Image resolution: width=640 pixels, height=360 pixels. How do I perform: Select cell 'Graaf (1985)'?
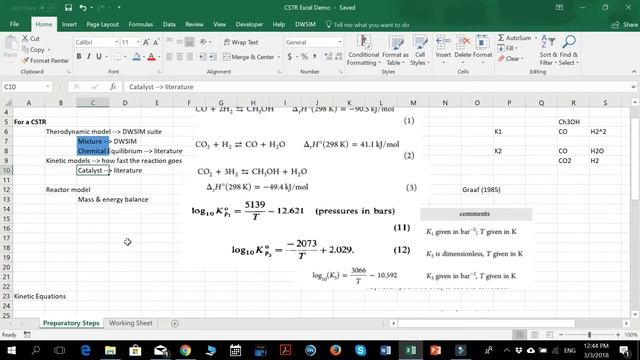tap(481, 189)
